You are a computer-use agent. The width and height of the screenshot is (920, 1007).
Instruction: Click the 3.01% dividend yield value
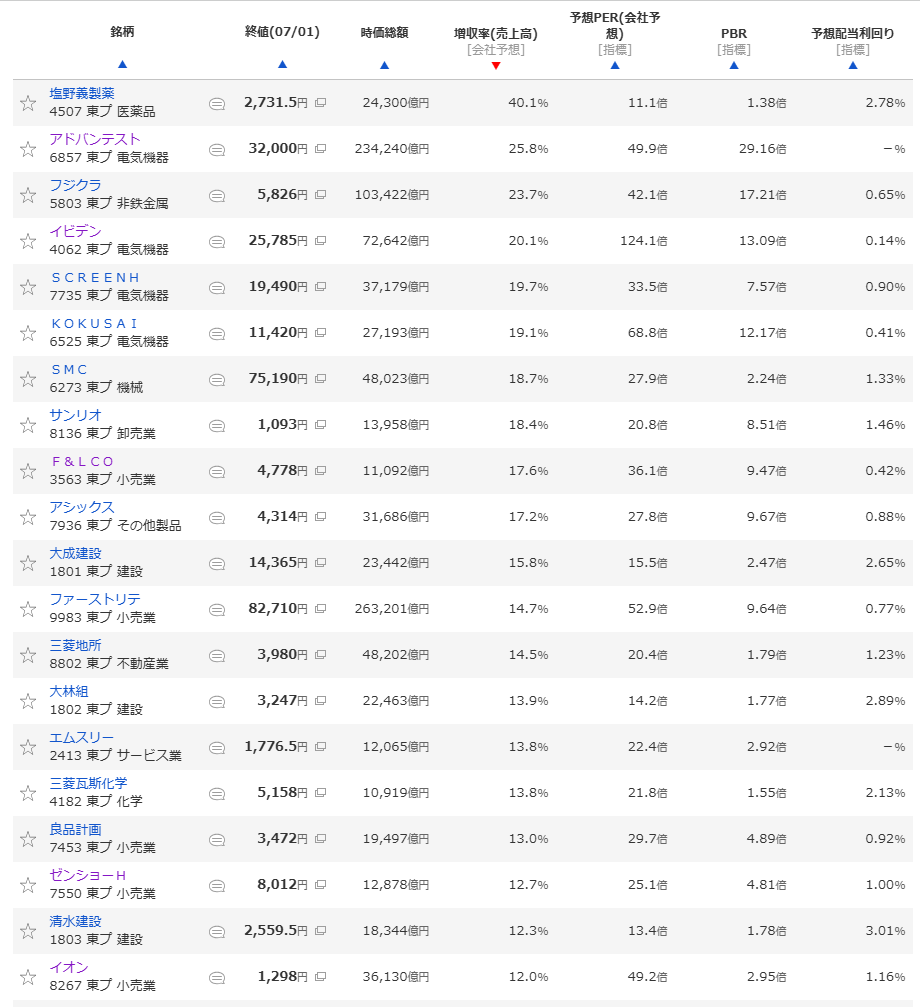pos(885,931)
